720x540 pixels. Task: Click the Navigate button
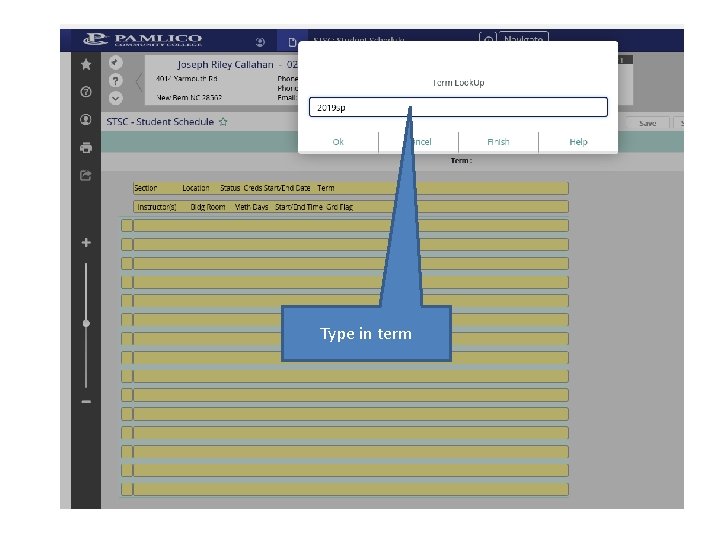pyautogui.click(x=523, y=39)
